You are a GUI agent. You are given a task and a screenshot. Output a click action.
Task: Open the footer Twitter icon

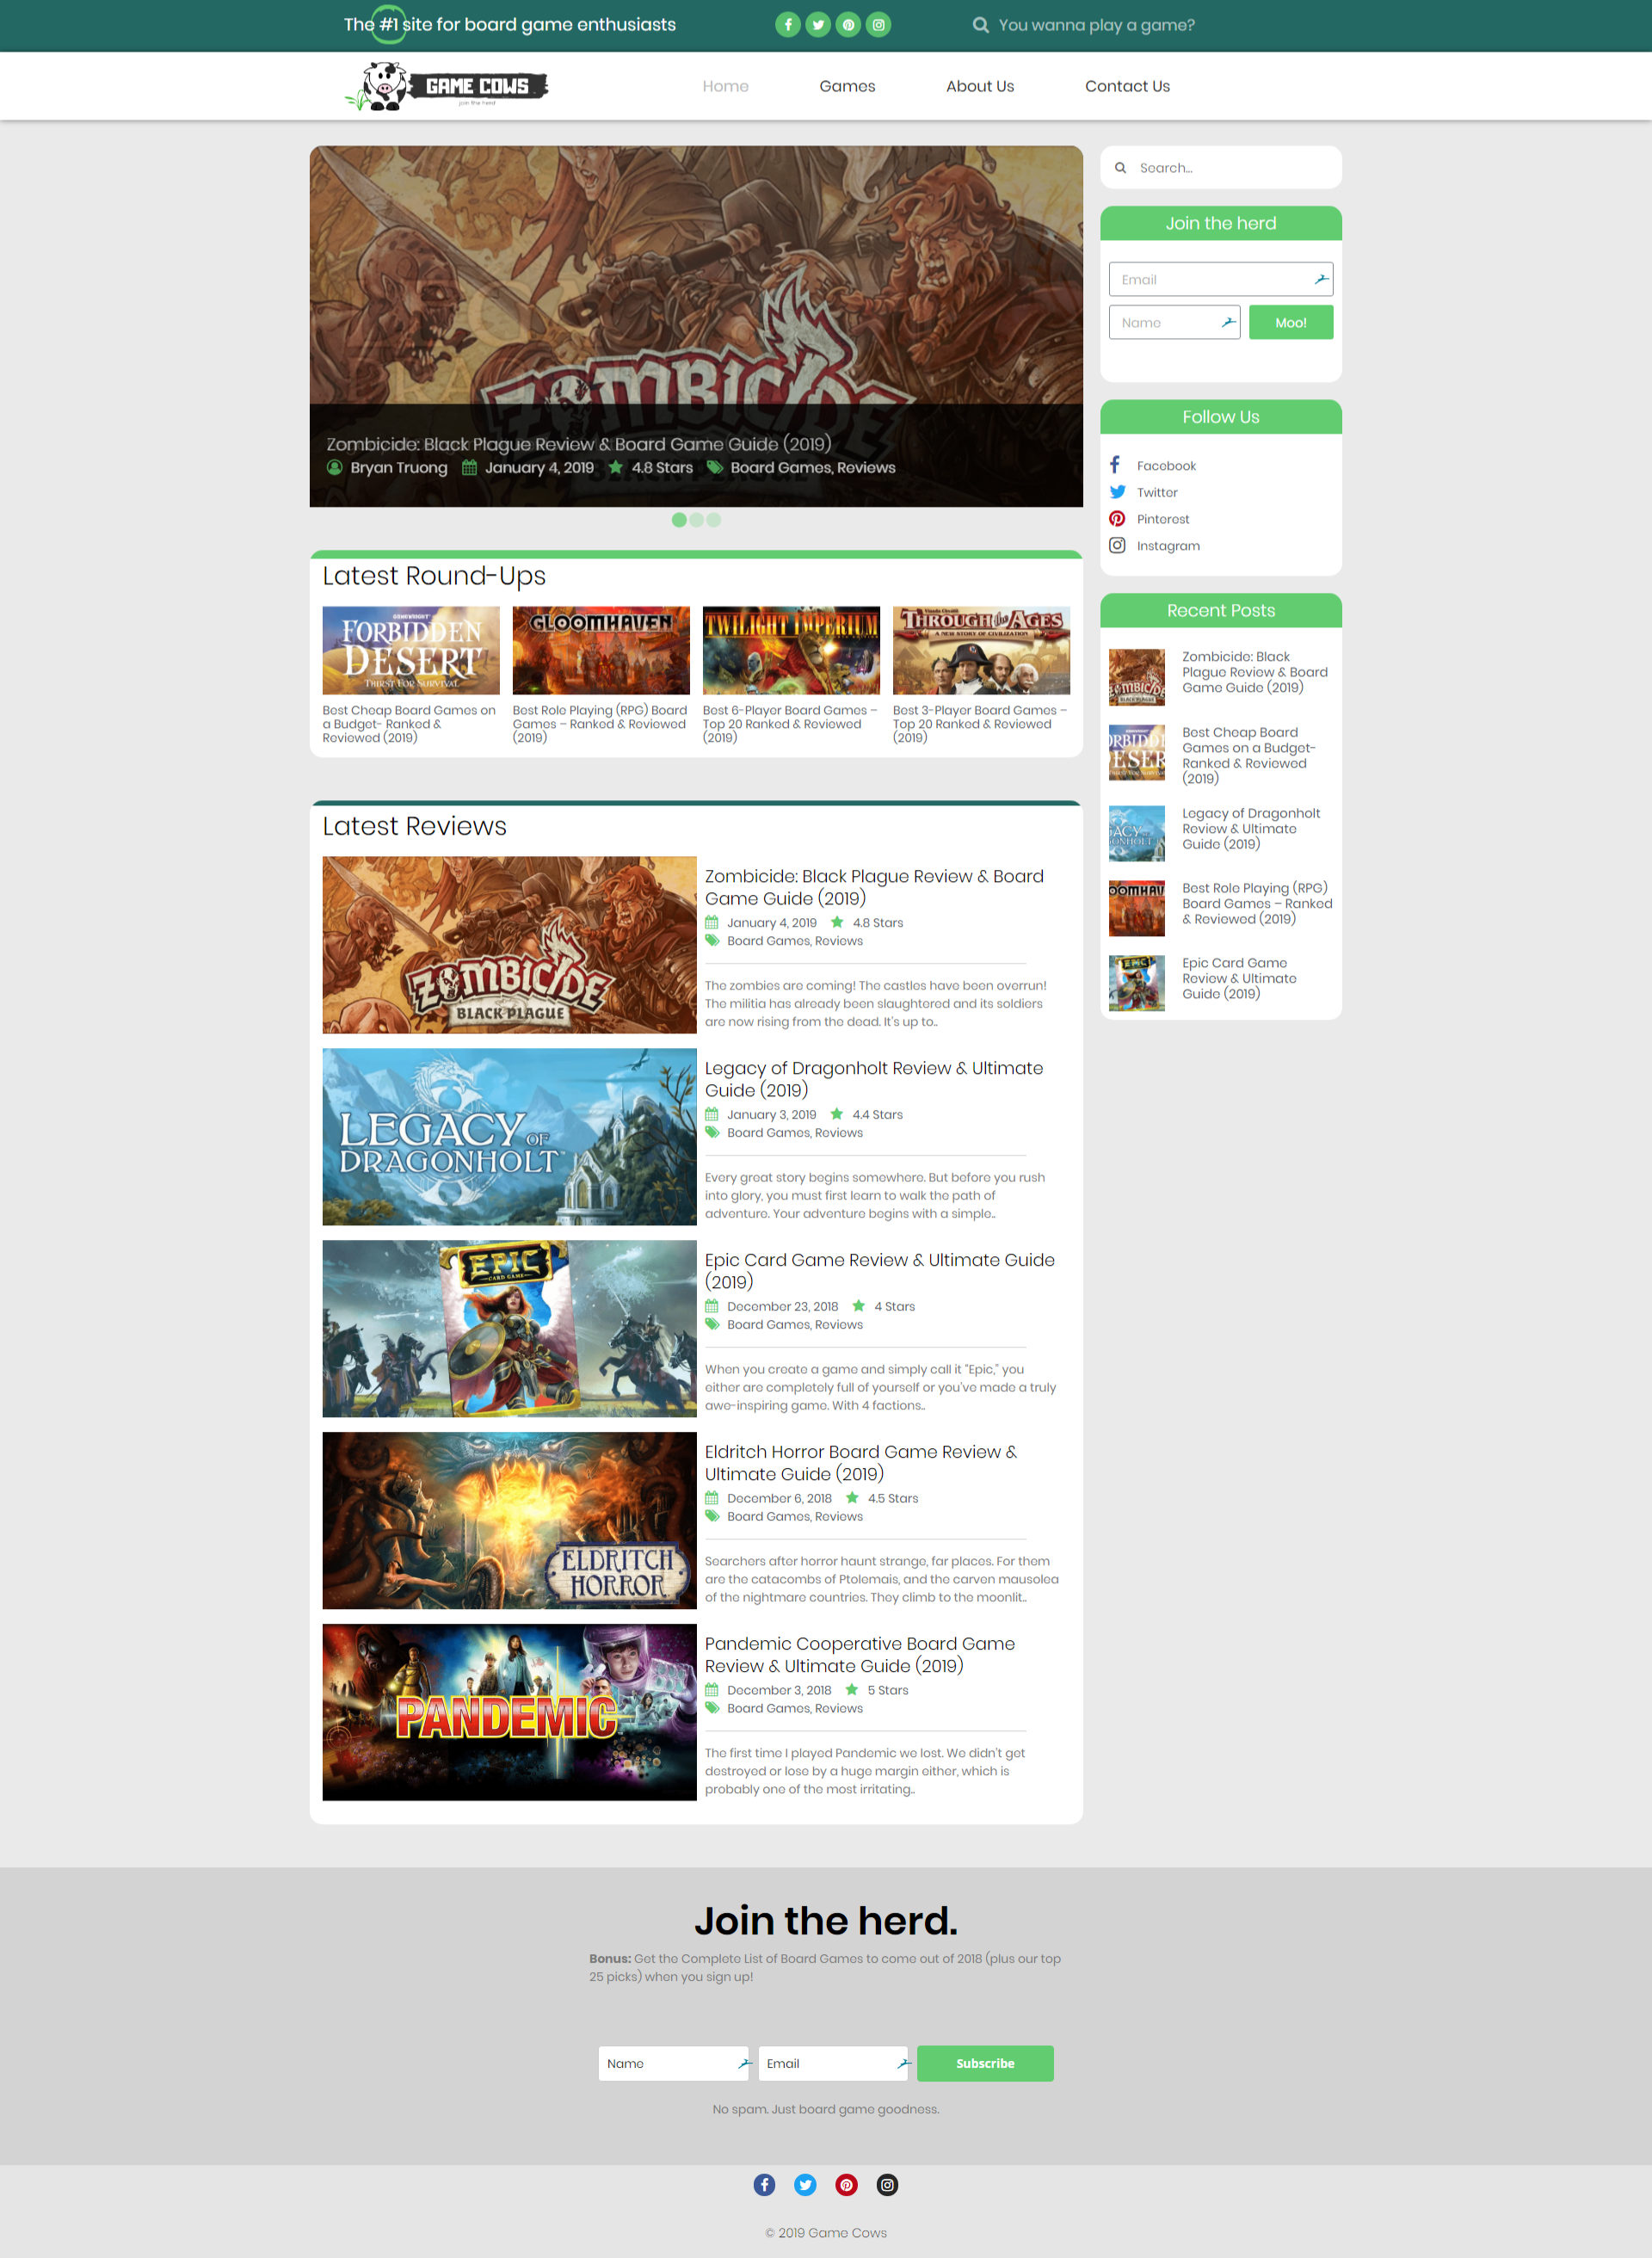point(805,2185)
